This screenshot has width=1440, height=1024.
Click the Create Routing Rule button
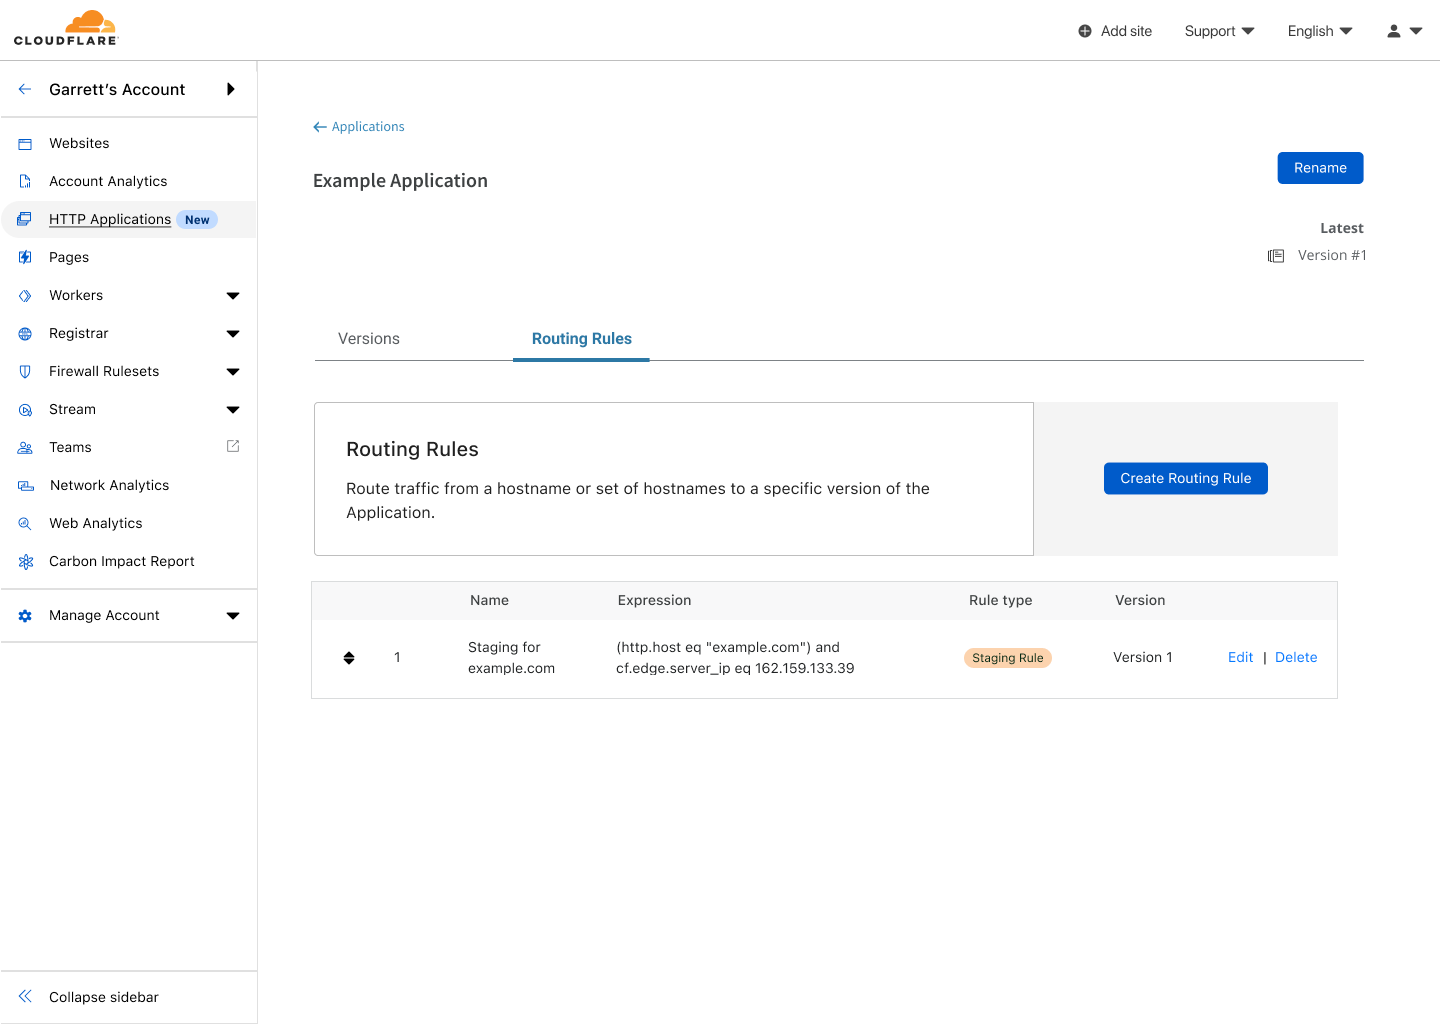[x=1185, y=478]
